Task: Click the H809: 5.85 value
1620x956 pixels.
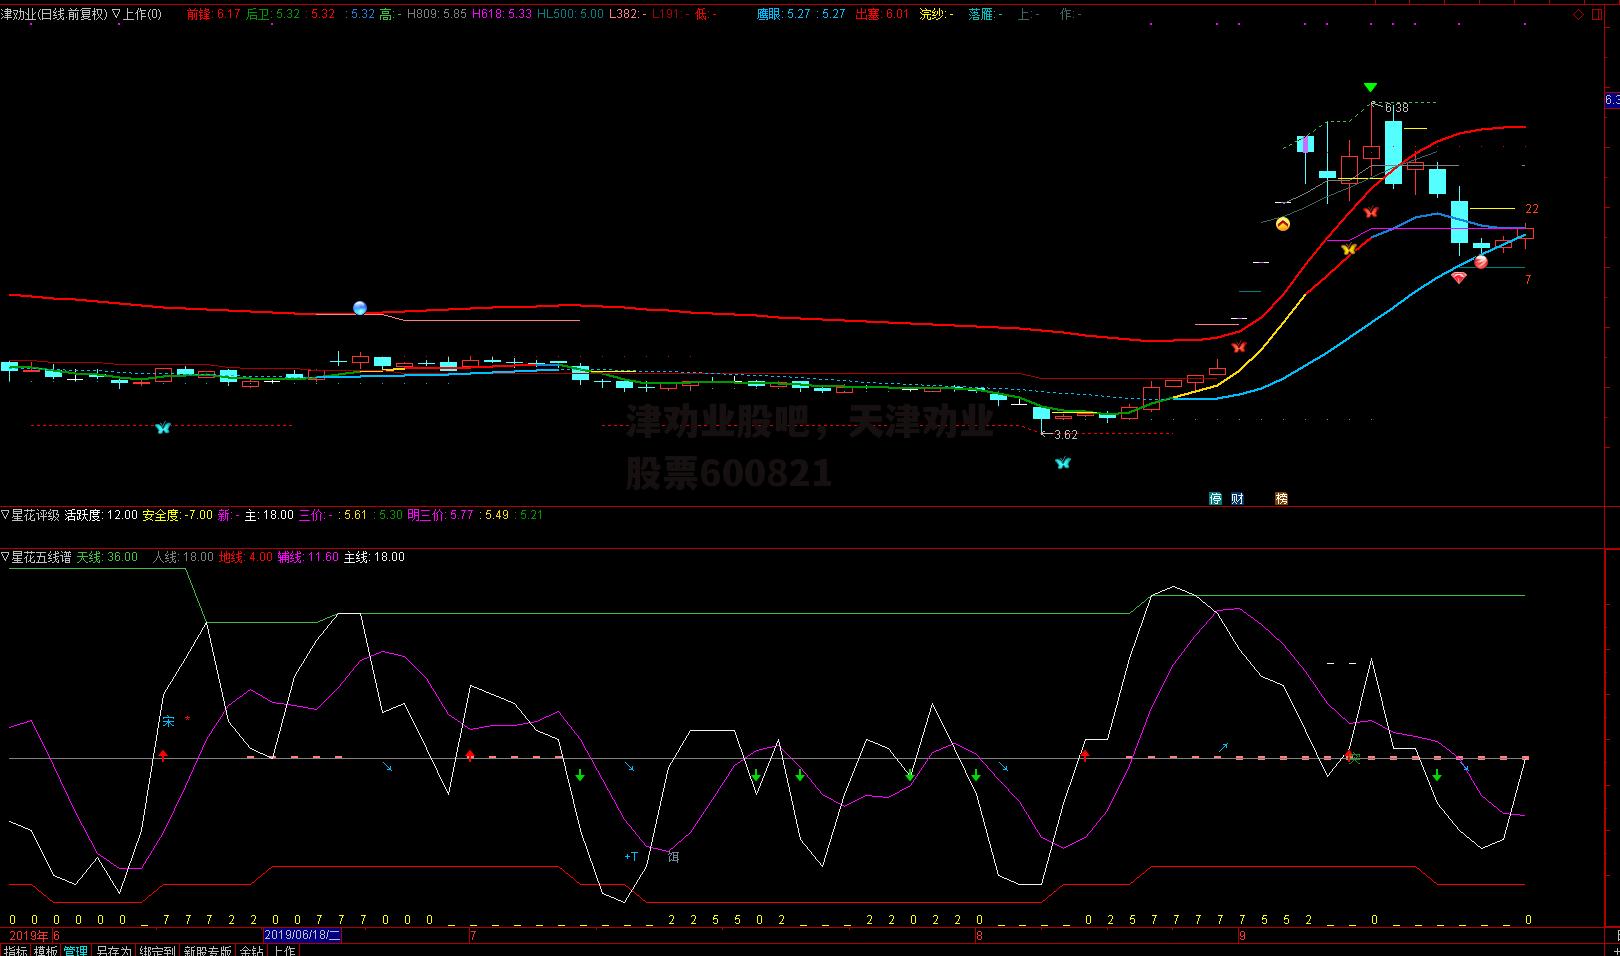Action: coord(437,14)
